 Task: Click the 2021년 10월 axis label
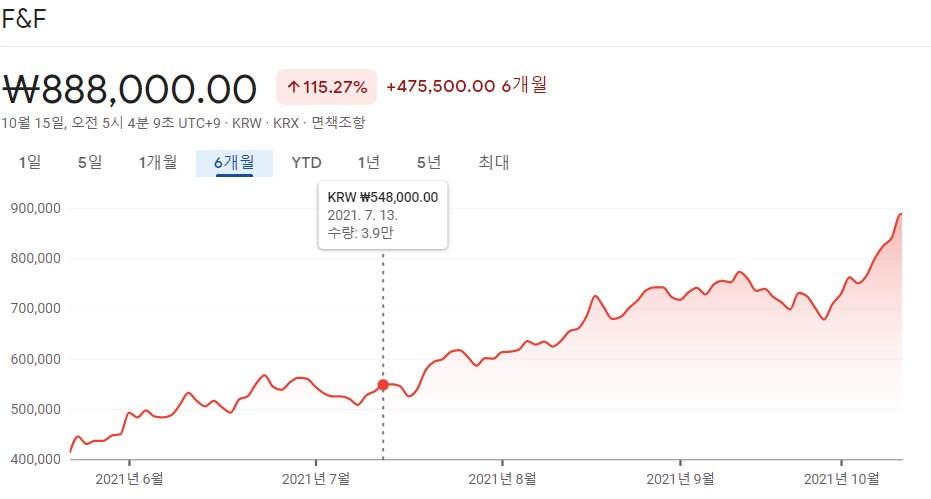[841, 479]
